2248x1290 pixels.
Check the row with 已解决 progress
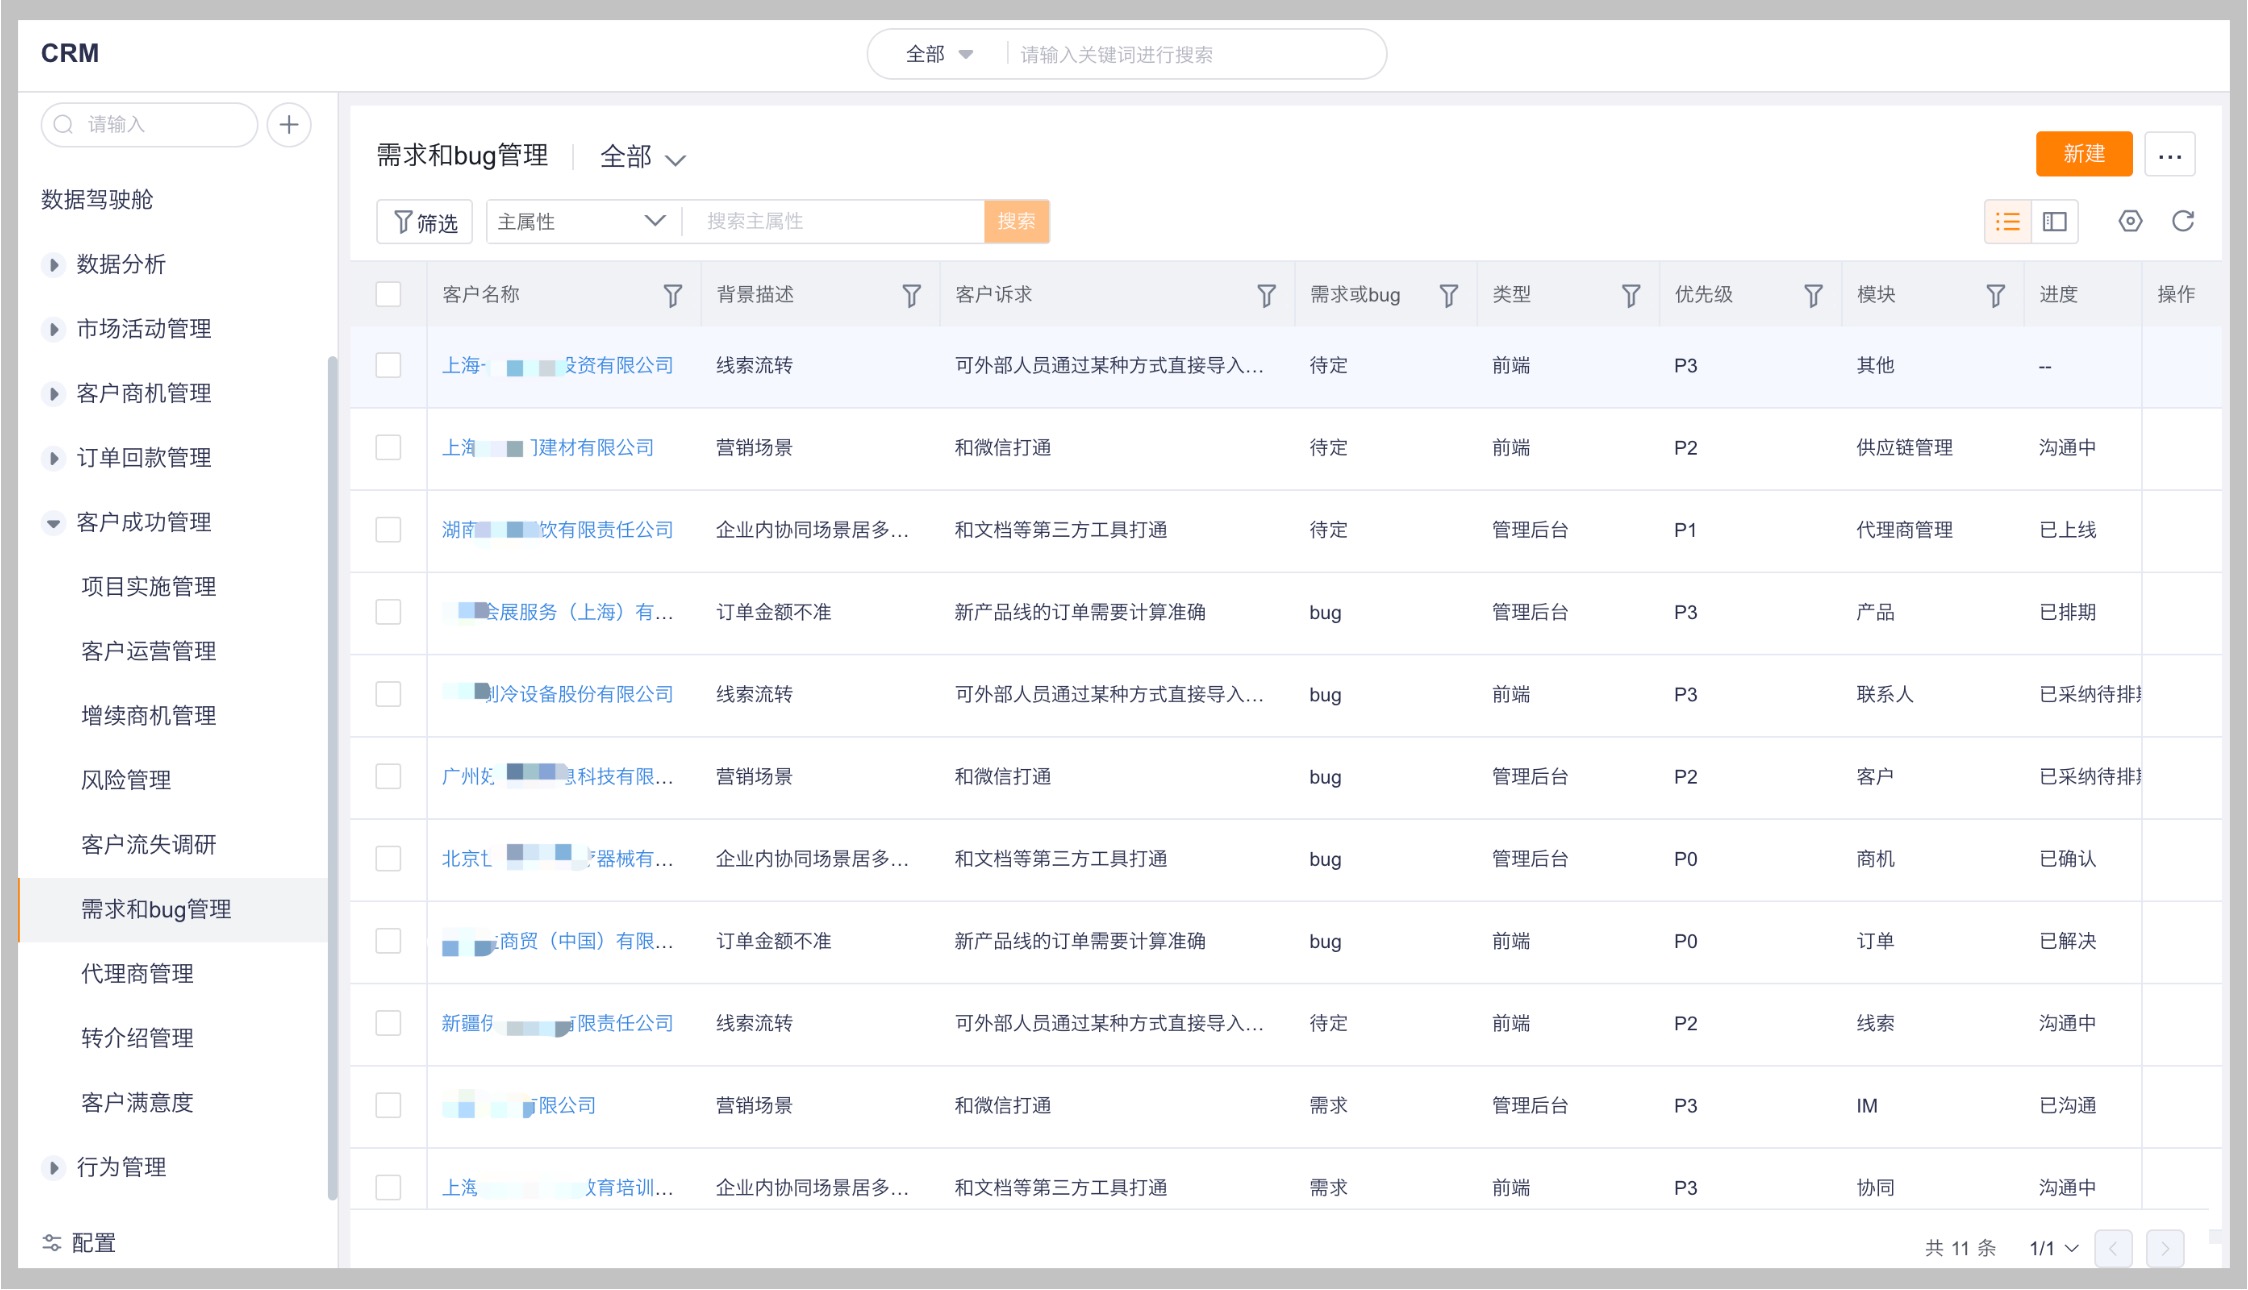pos(388,940)
